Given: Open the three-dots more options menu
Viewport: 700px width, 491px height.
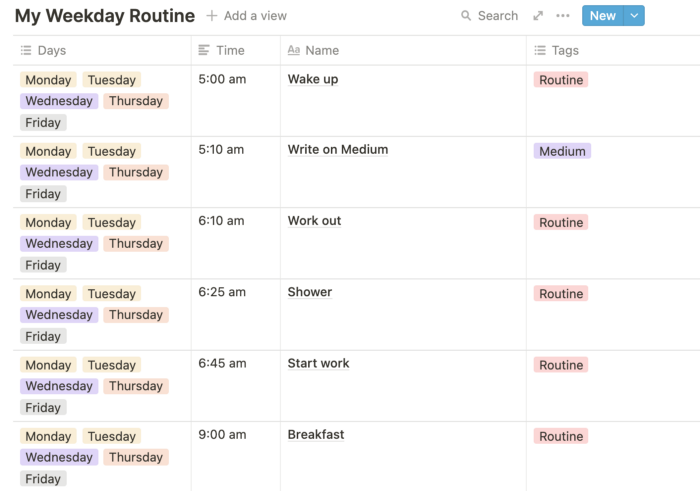Looking at the screenshot, I should click(x=562, y=16).
